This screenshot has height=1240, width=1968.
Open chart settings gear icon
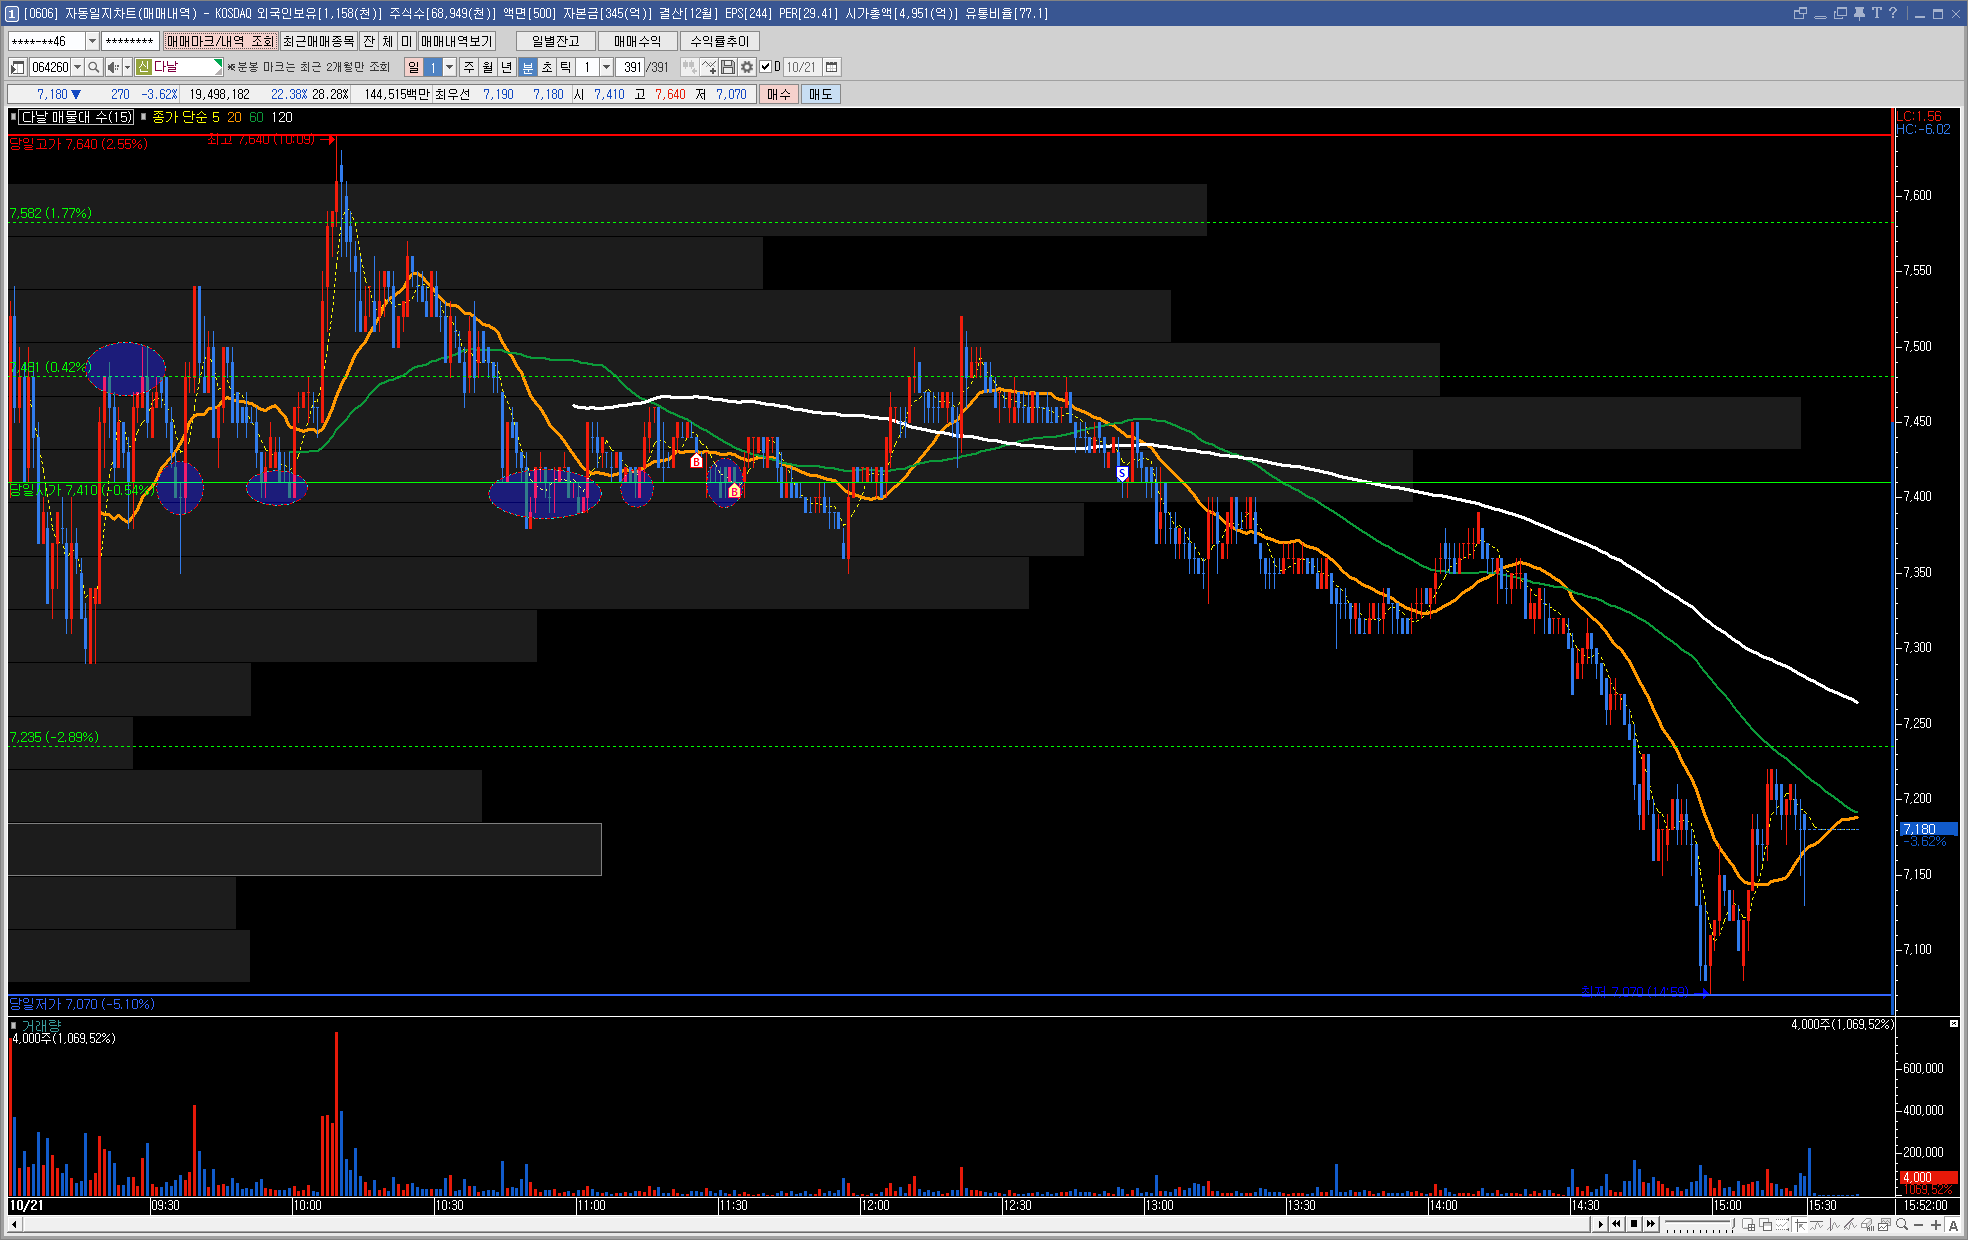coord(746,67)
